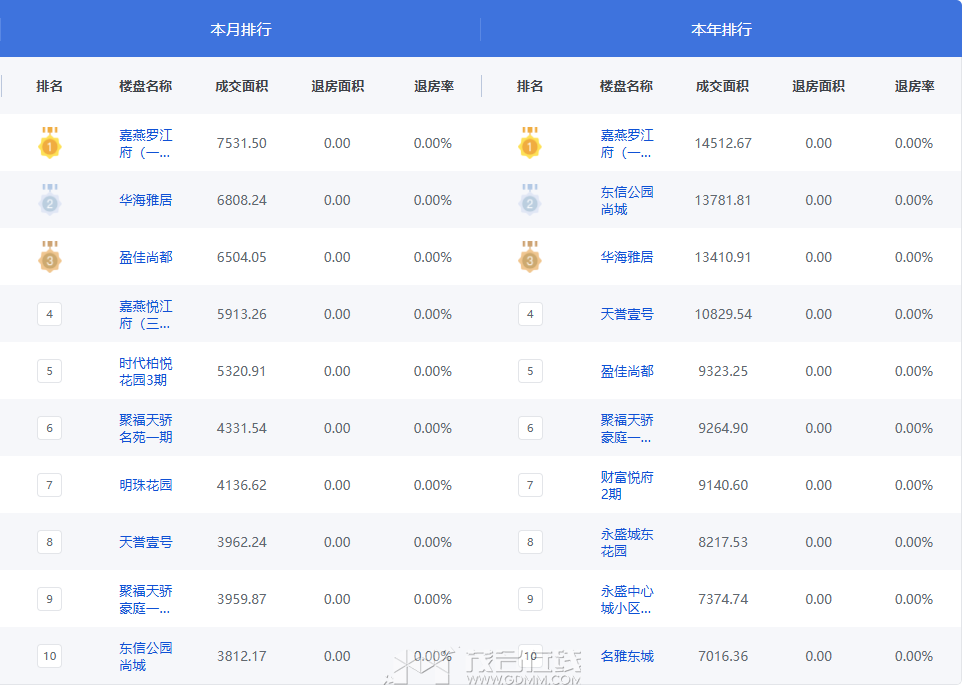Click rank 7 badge in yearly ranking
The width and height of the screenshot is (962, 690).
(x=530, y=485)
